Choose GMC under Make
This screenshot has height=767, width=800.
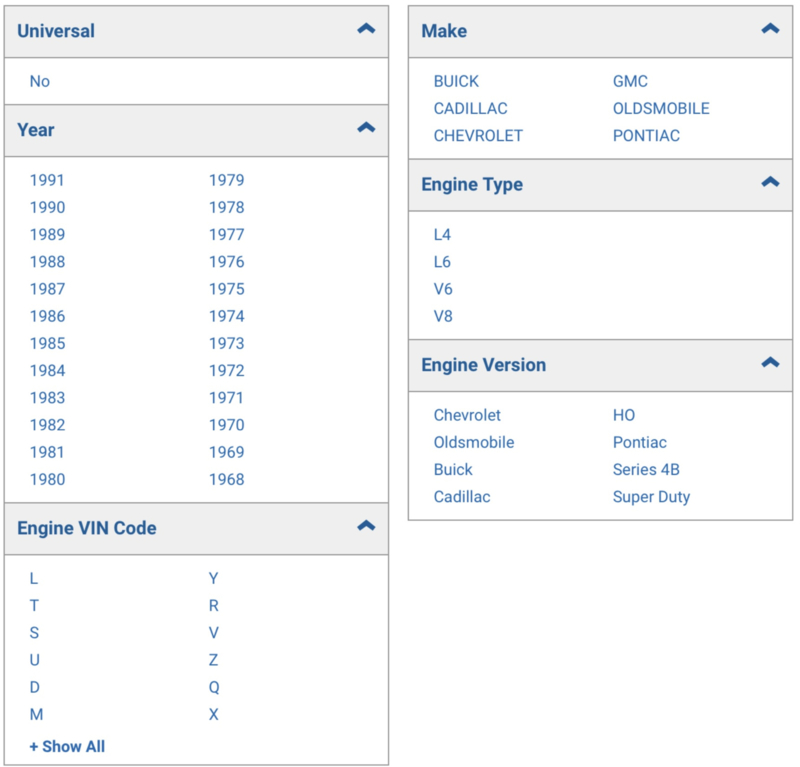coord(630,82)
